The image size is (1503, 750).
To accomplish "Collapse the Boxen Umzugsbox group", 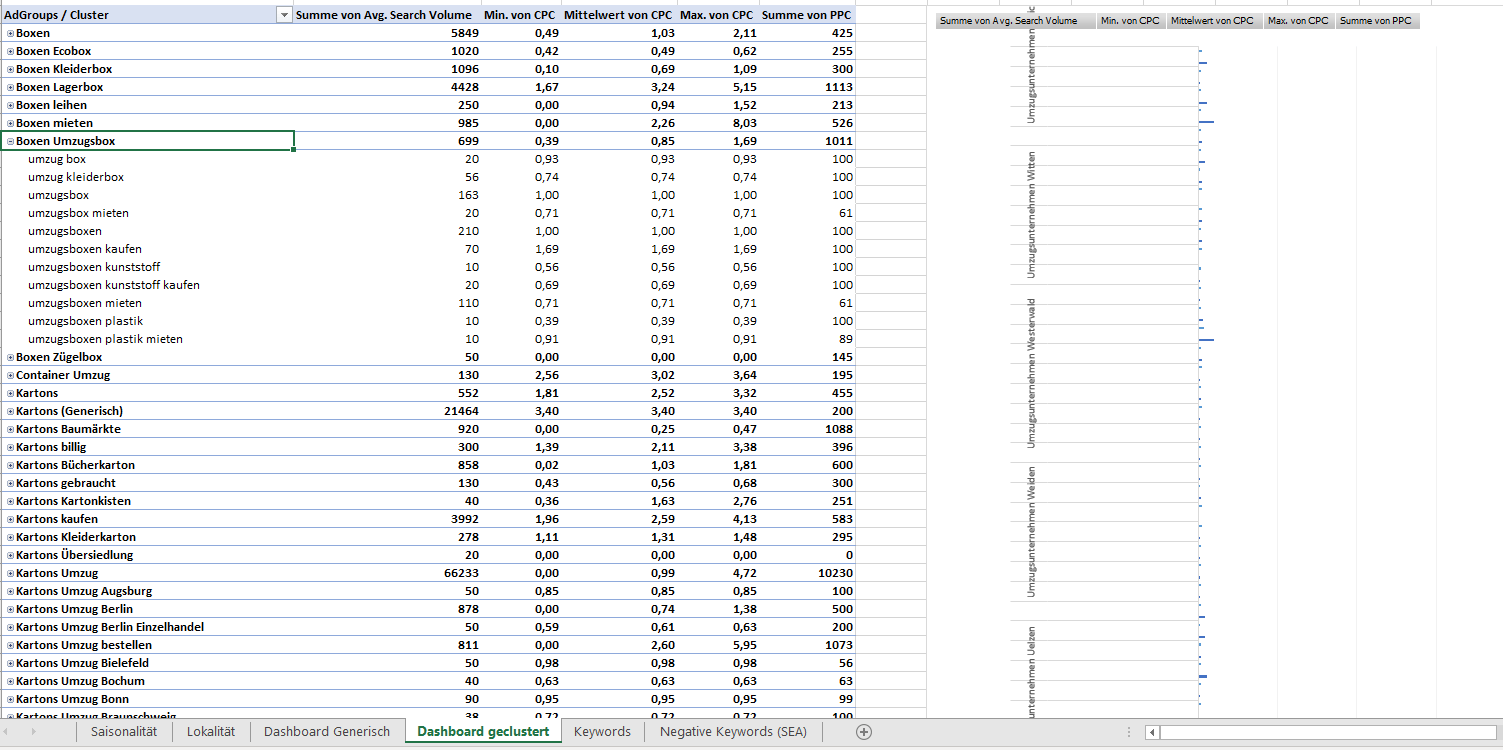I will point(10,142).
